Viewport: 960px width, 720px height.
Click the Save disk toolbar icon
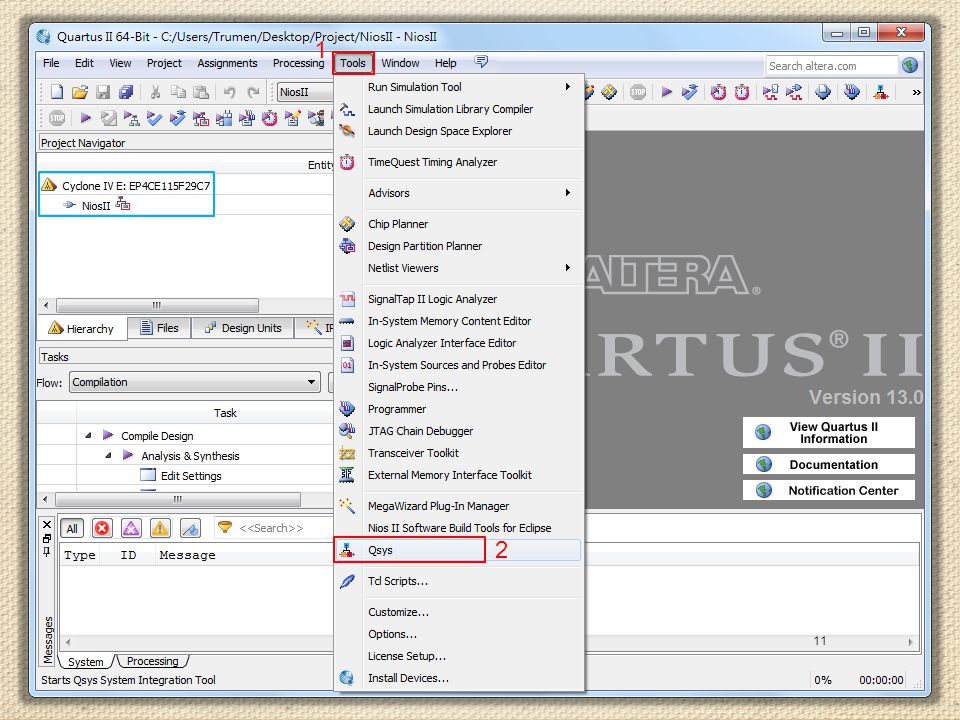tap(103, 92)
